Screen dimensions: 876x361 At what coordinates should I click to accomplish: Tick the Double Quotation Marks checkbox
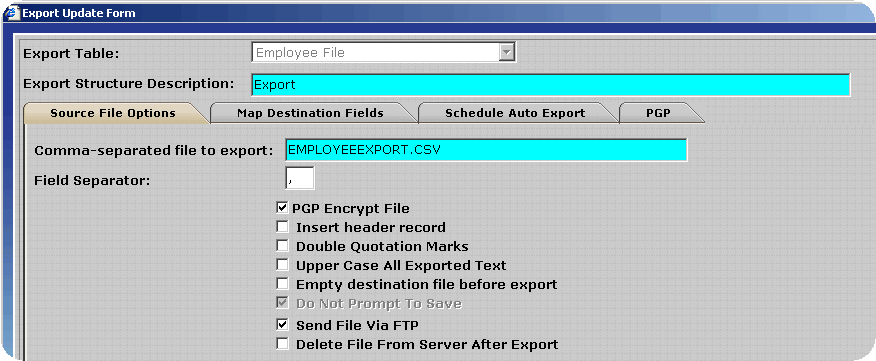pos(283,246)
